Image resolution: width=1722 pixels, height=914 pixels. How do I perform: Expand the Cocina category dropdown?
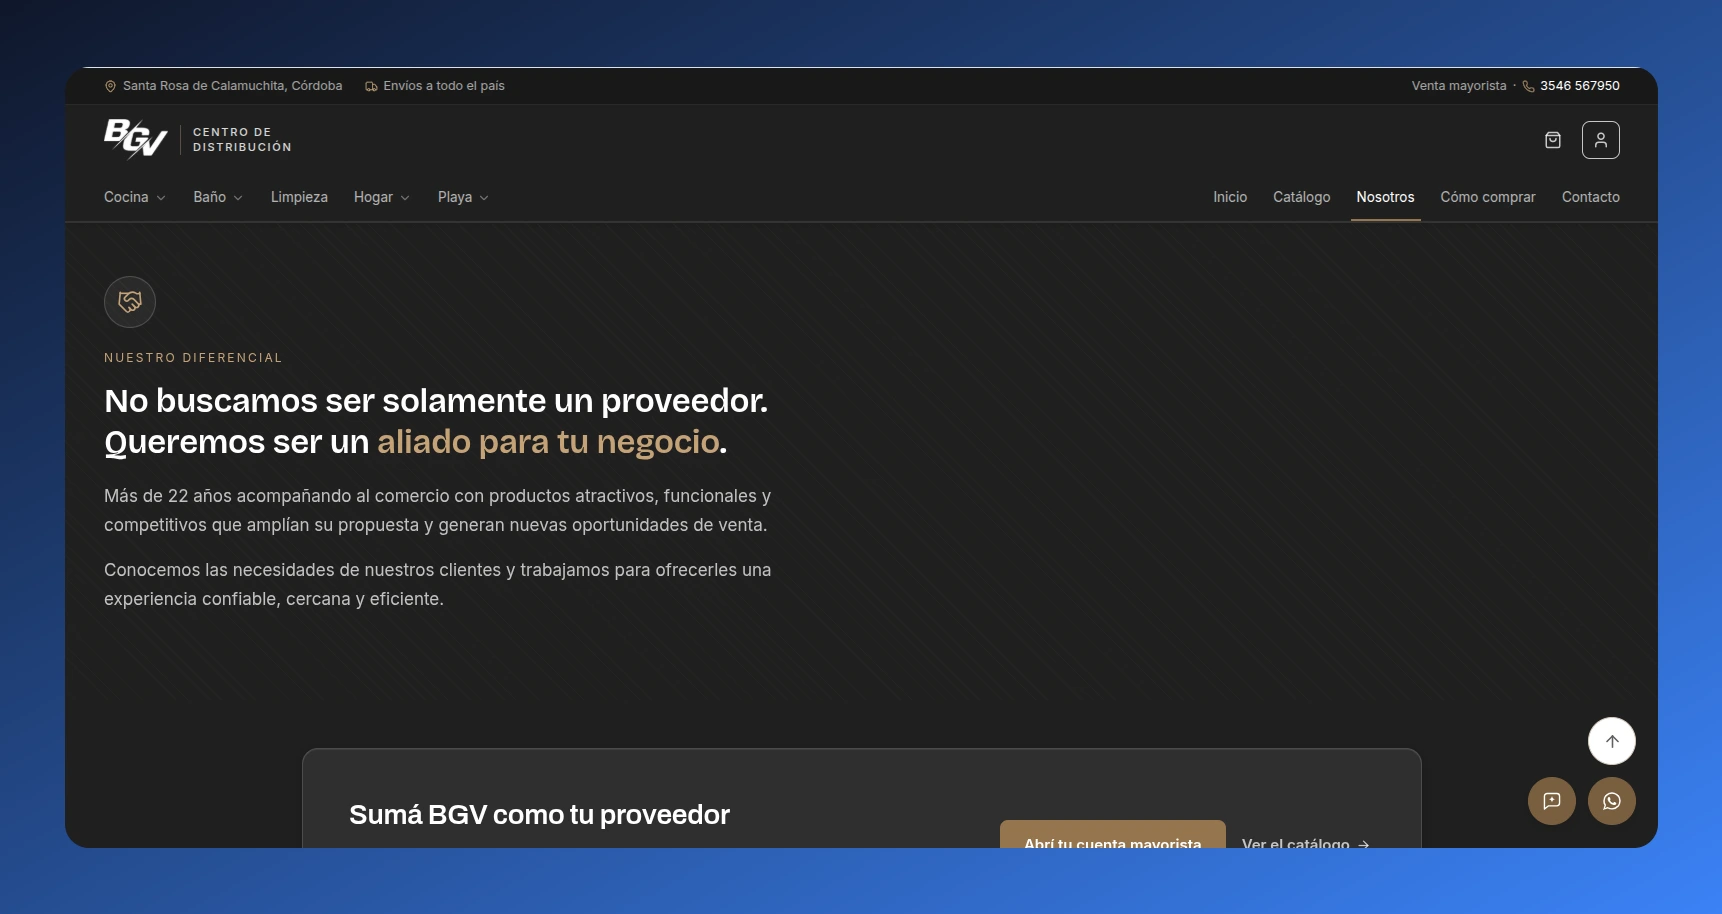click(x=135, y=197)
